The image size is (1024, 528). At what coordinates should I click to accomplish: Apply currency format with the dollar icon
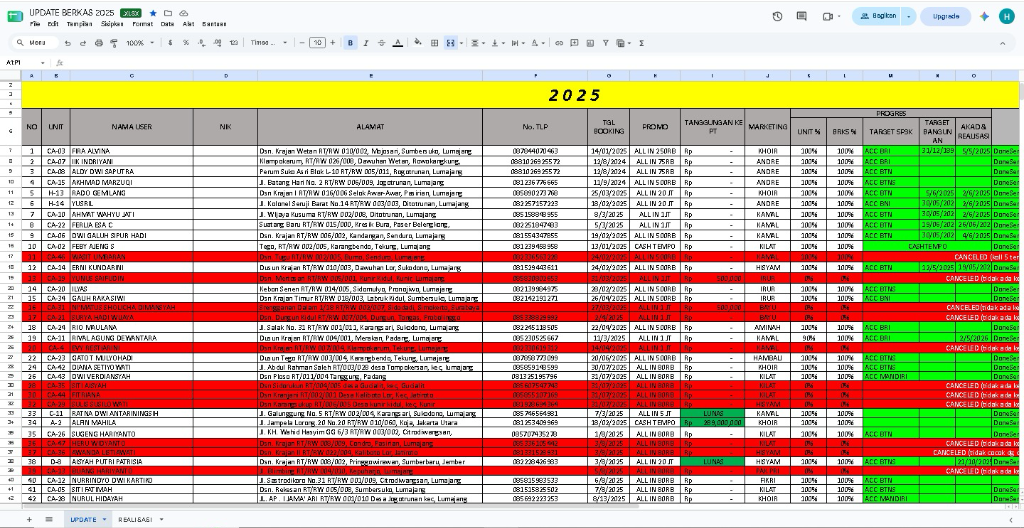point(170,43)
